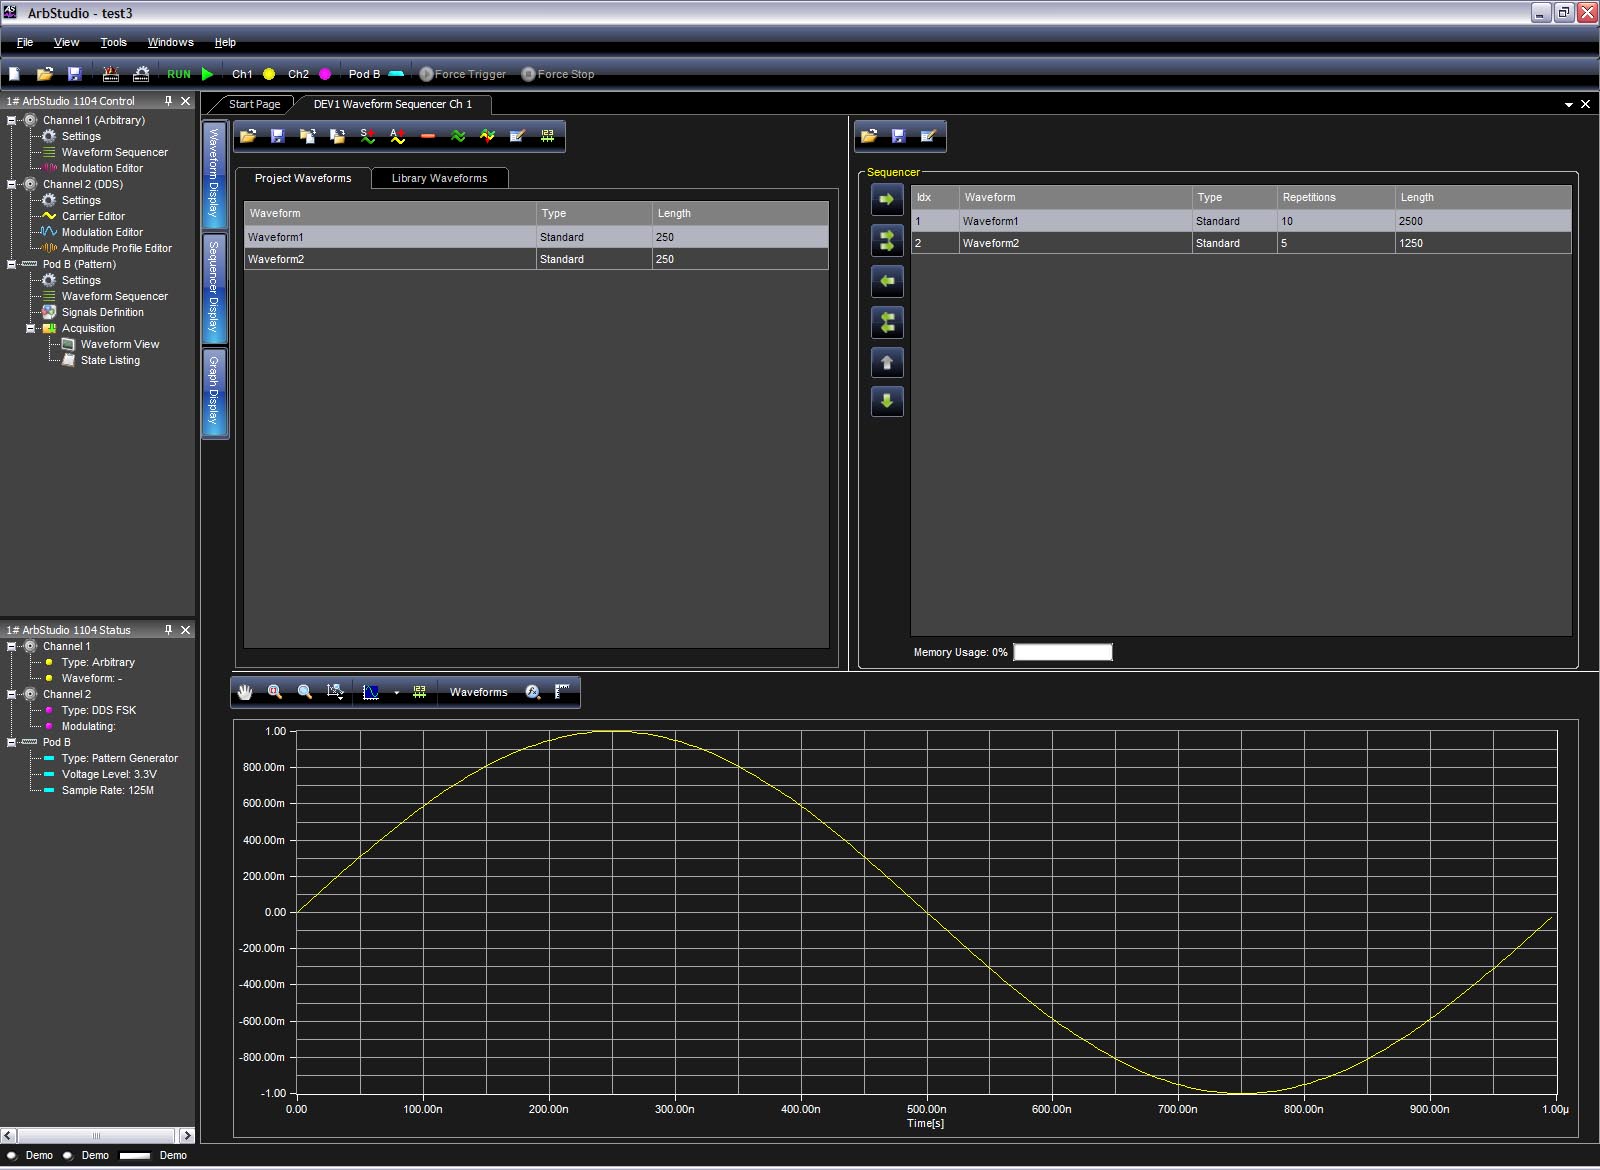Viewport: 1600px width, 1170px height.
Task: Collapse the Channel 1 (Arbitrary) tree node
Action: [x=12, y=120]
